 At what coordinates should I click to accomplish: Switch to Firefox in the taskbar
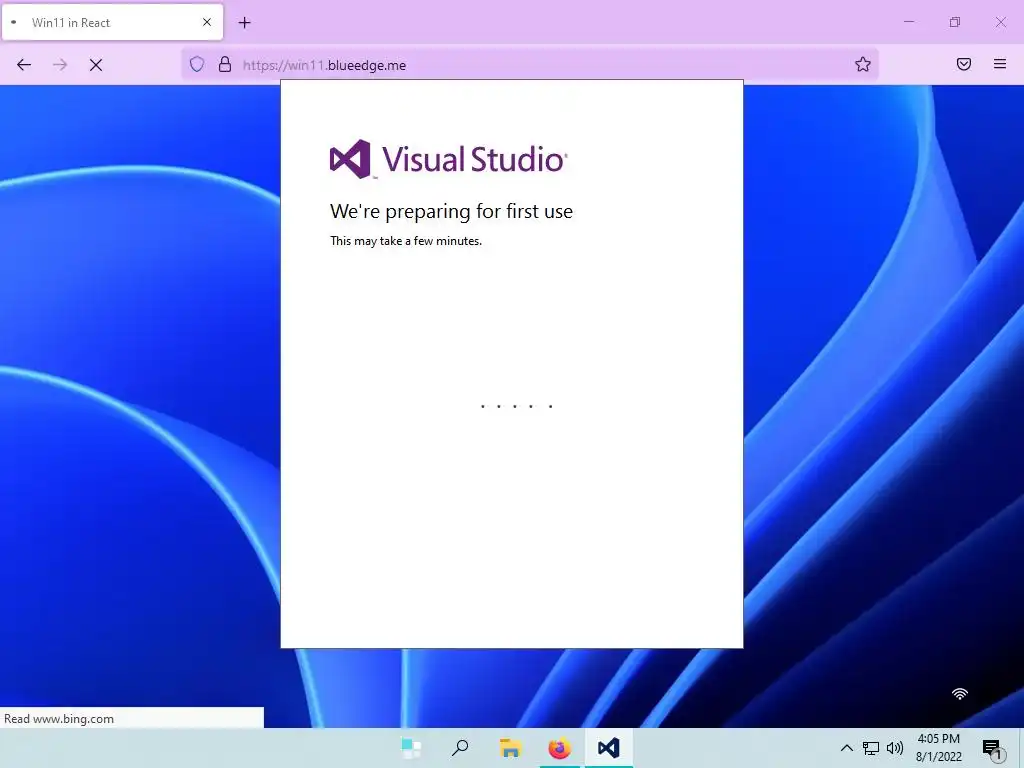(559, 748)
